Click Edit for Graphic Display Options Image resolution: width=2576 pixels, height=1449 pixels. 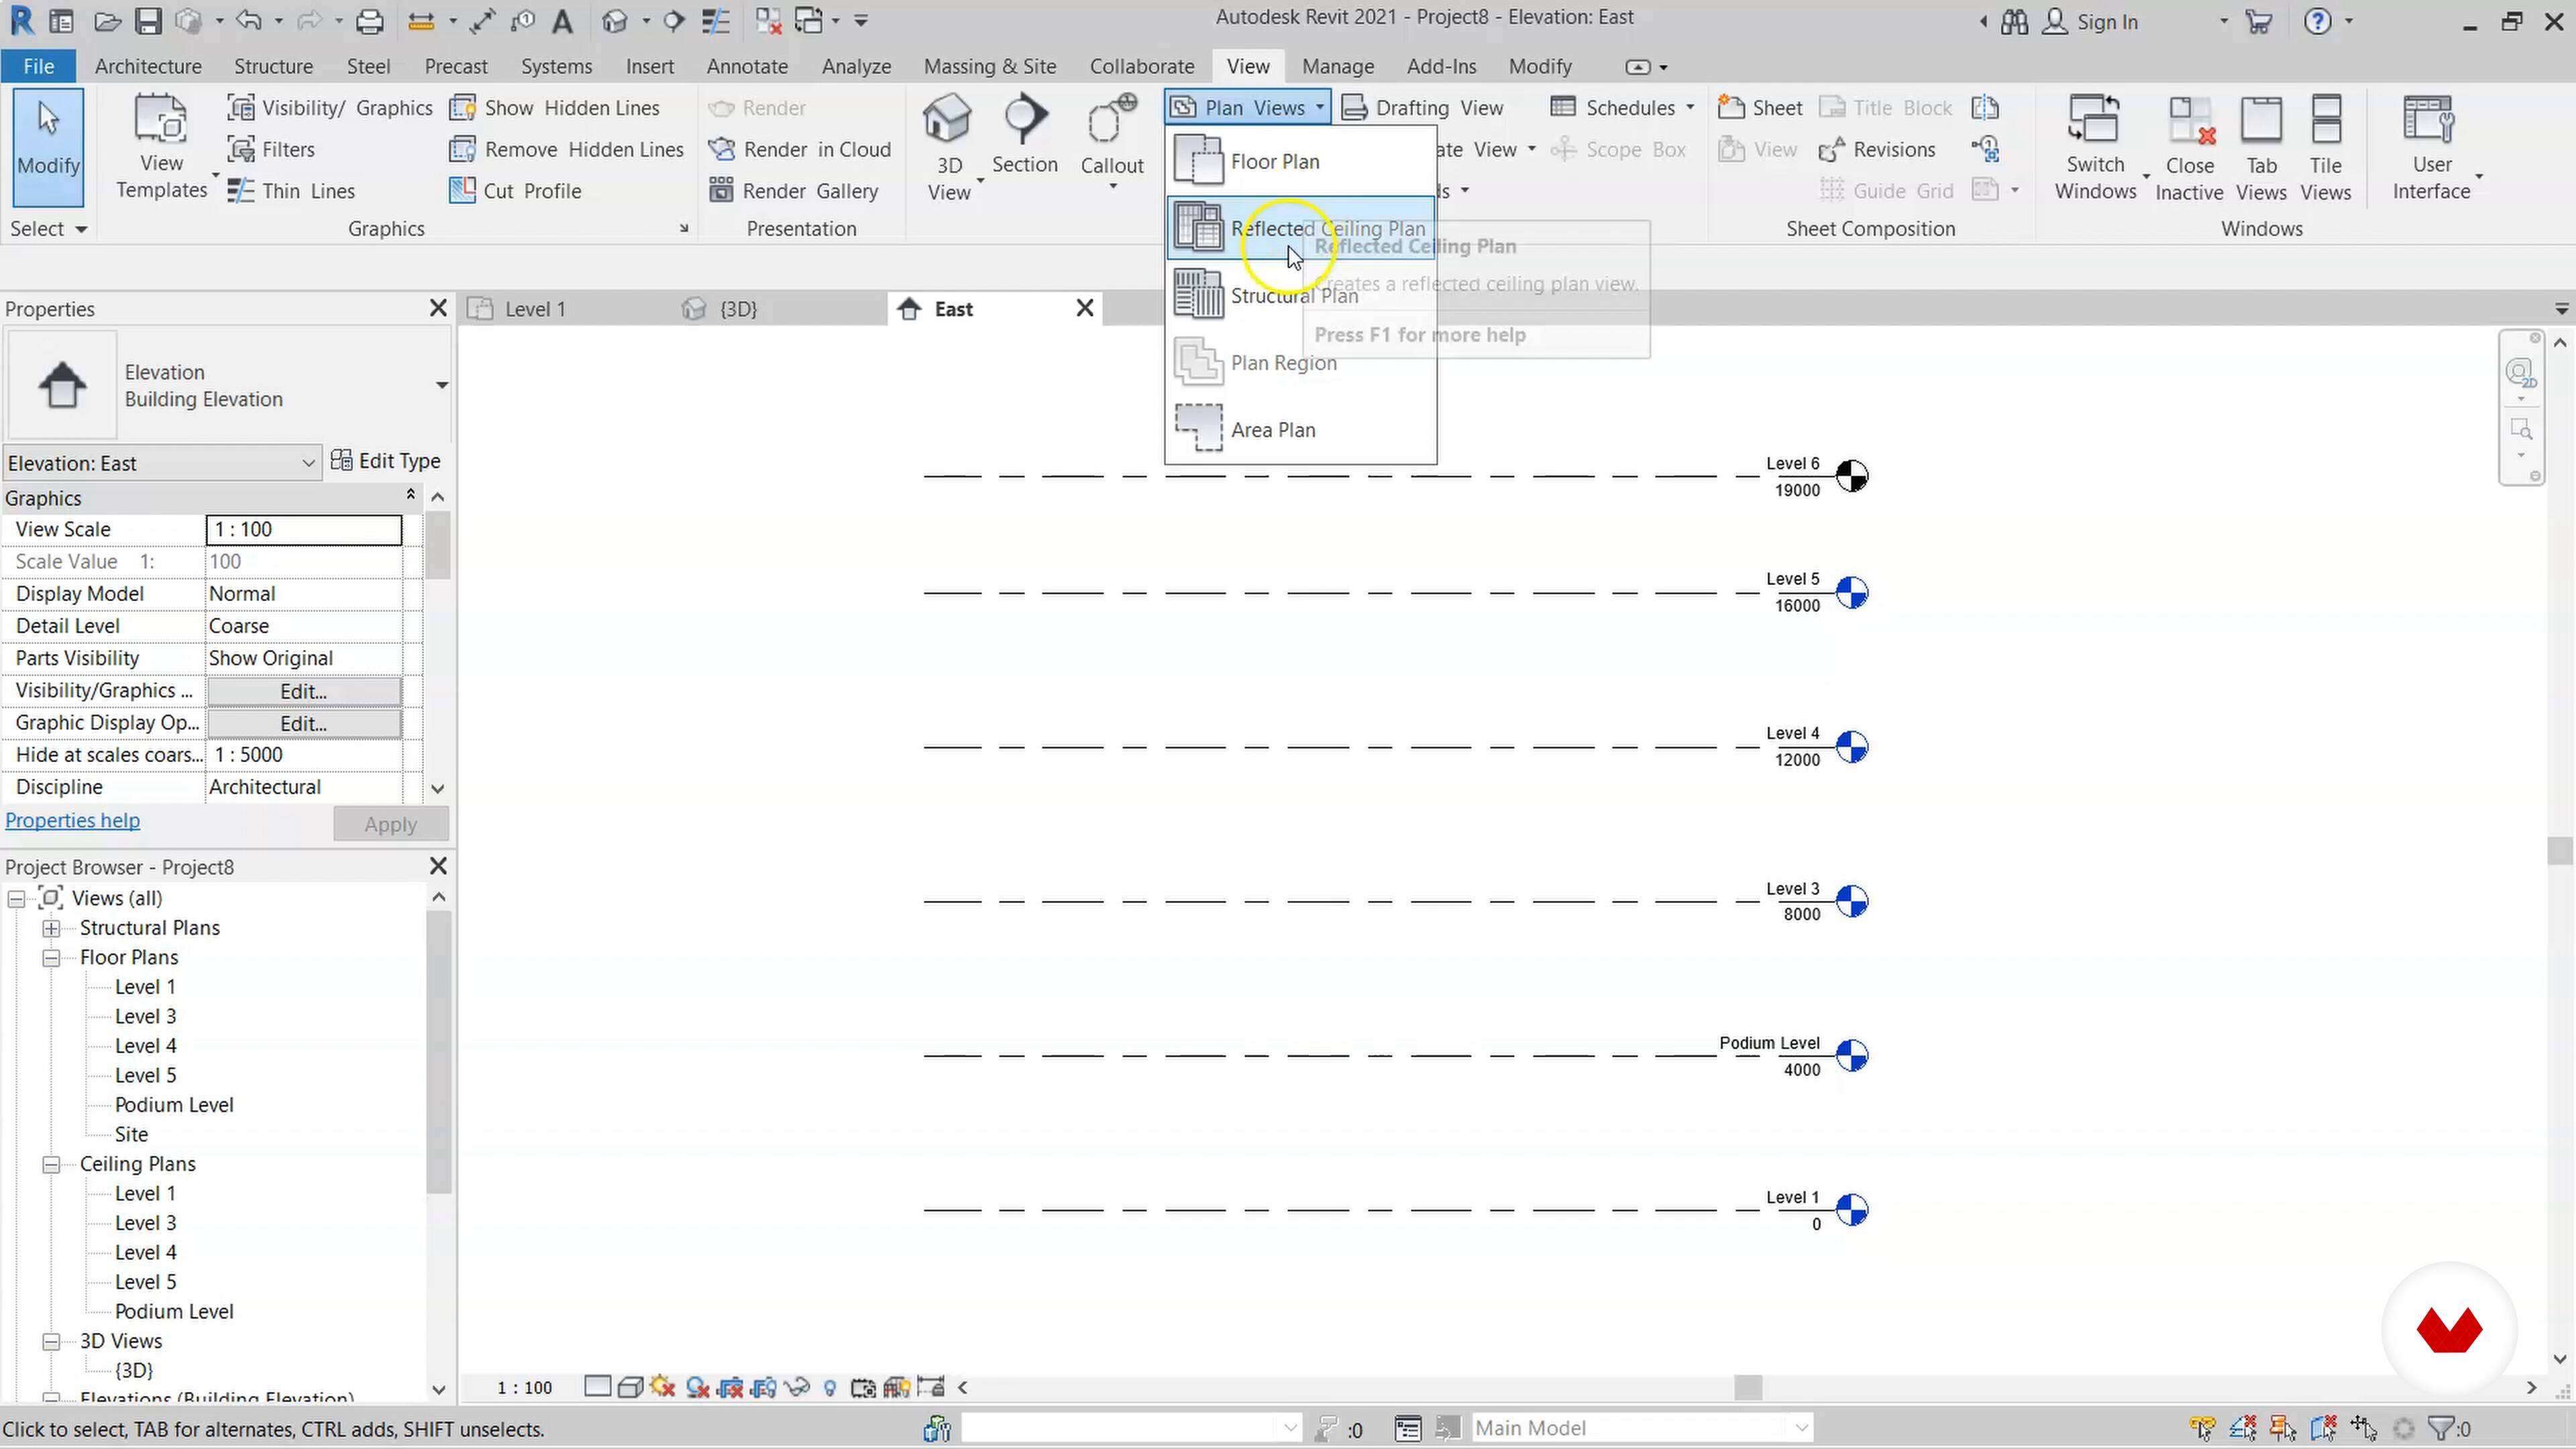[x=304, y=723]
